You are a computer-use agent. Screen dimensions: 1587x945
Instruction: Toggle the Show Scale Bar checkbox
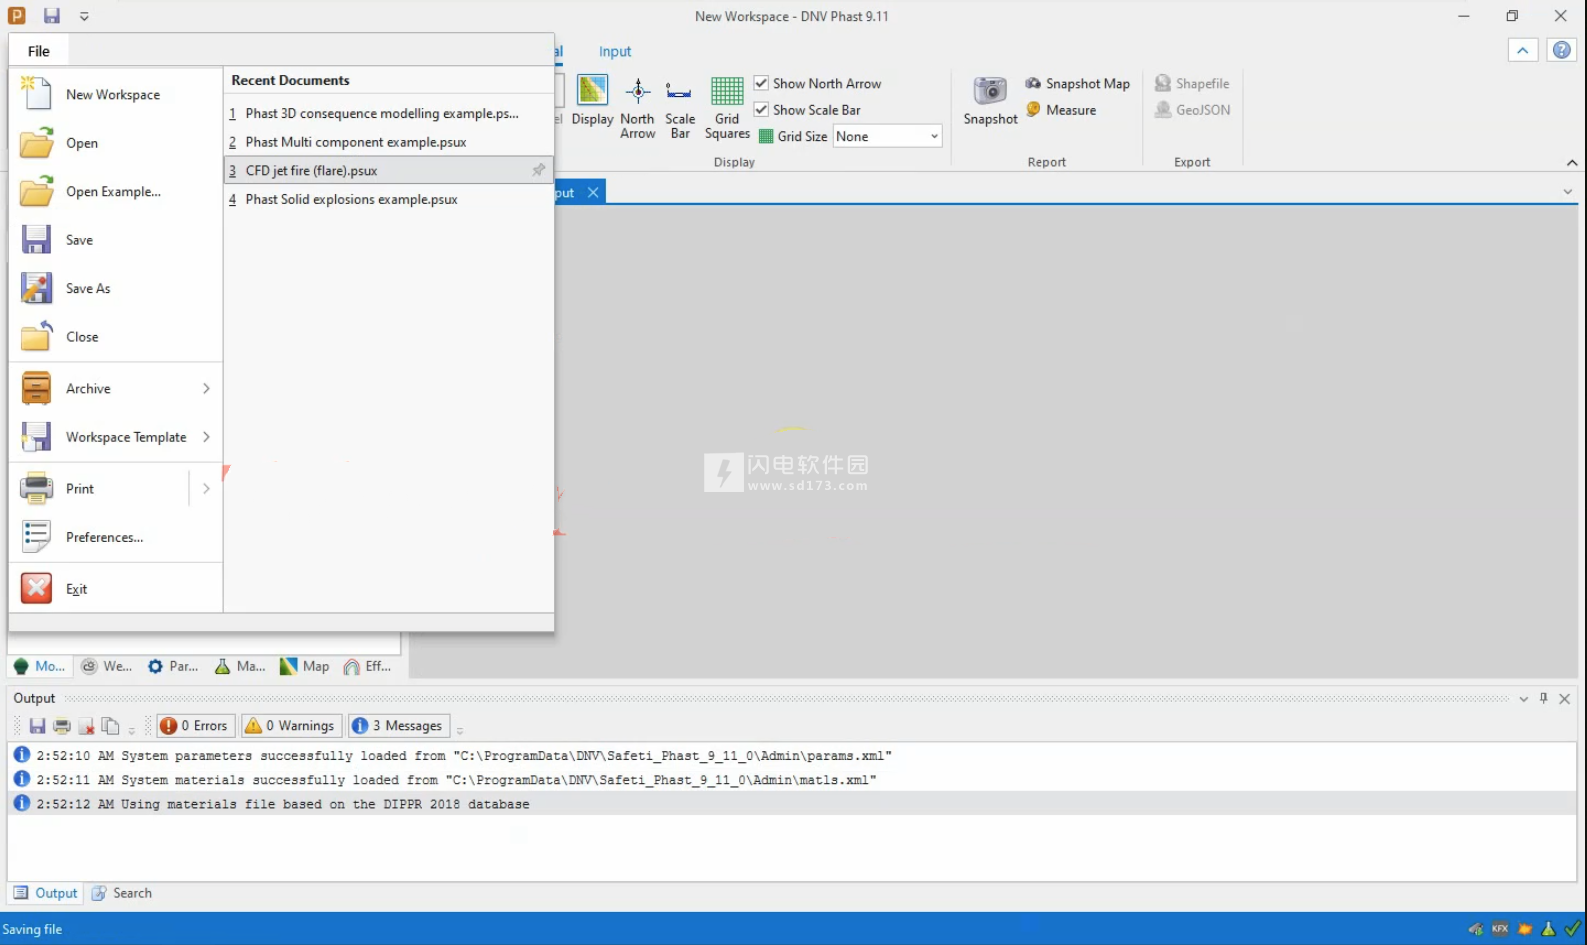[762, 110]
